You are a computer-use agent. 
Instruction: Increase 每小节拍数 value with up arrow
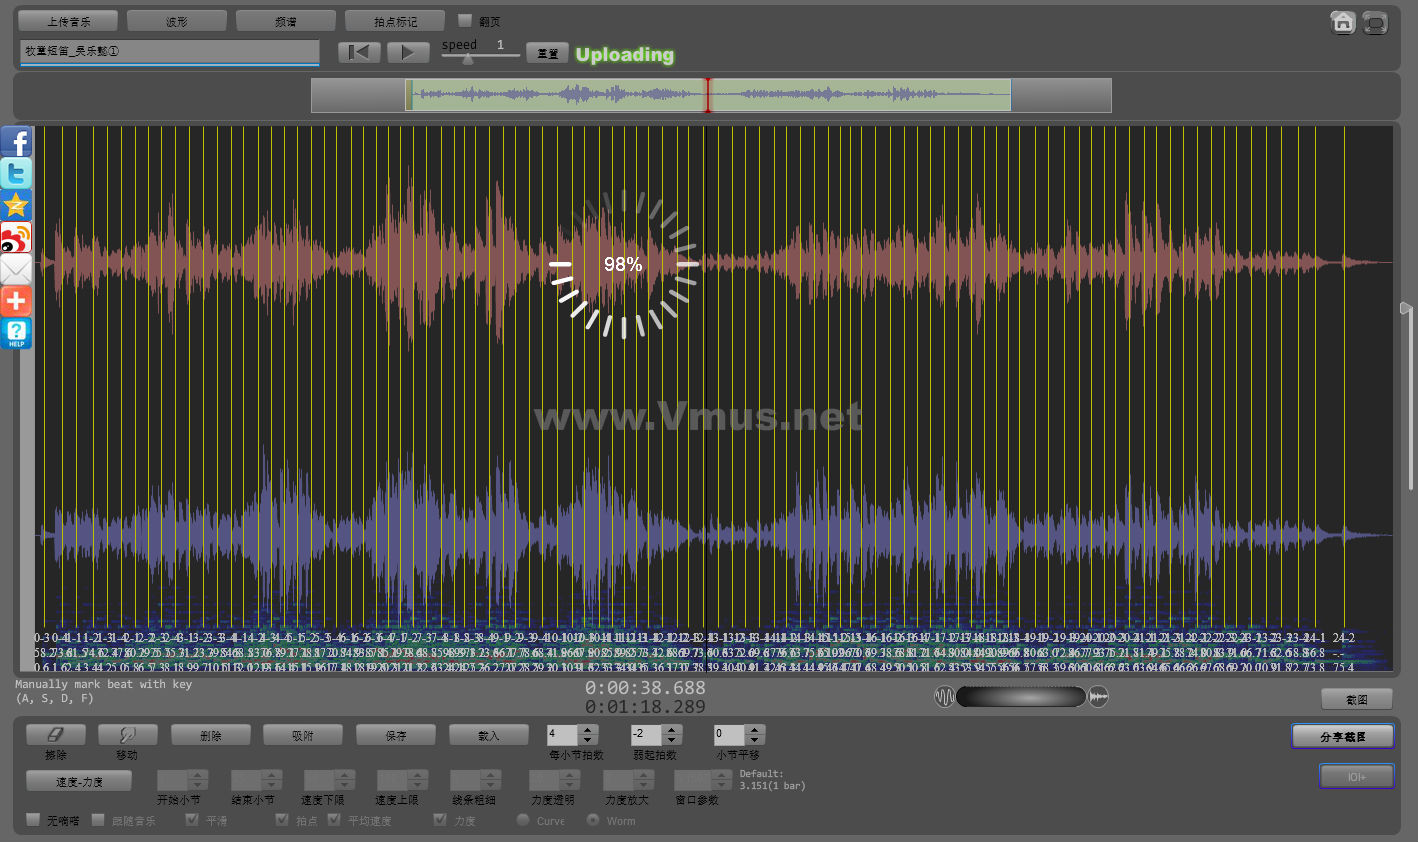pyautogui.click(x=588, y=729)
